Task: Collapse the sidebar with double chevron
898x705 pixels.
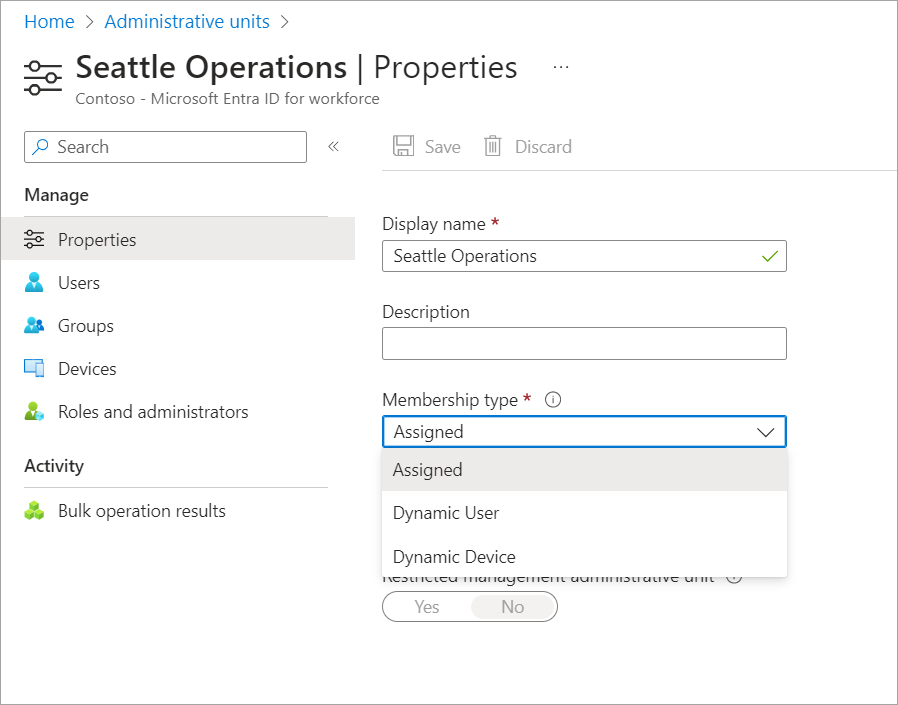Action: click(334, 147)
